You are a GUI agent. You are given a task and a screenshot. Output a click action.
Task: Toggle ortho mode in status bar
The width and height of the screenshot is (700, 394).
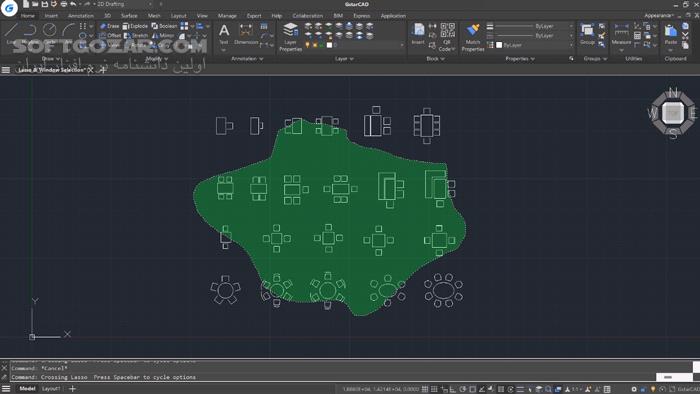click(453, 389)
